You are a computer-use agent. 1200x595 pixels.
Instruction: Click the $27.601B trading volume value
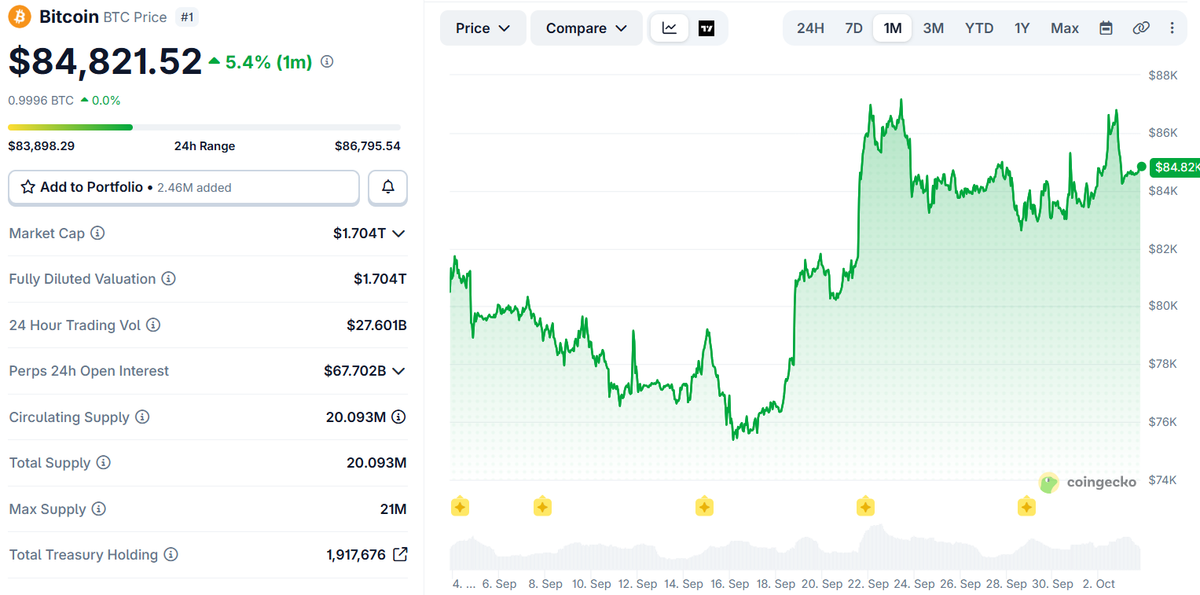click(377, 325)
